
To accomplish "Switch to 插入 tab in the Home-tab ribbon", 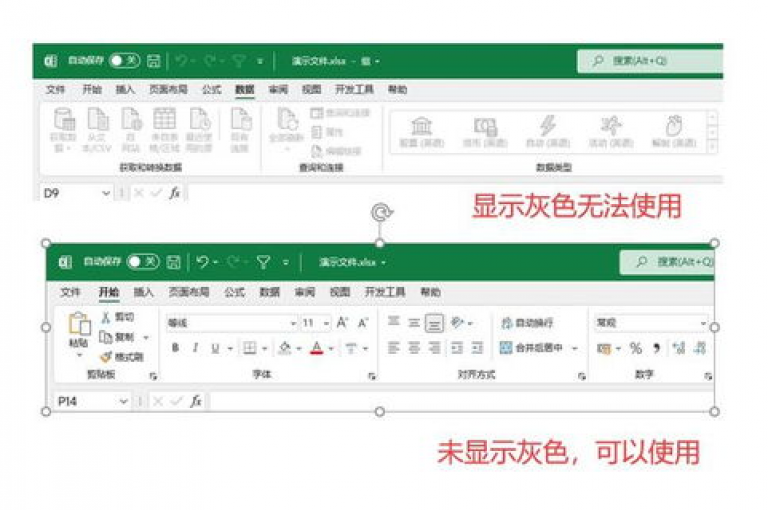I will tap(144, 292).
